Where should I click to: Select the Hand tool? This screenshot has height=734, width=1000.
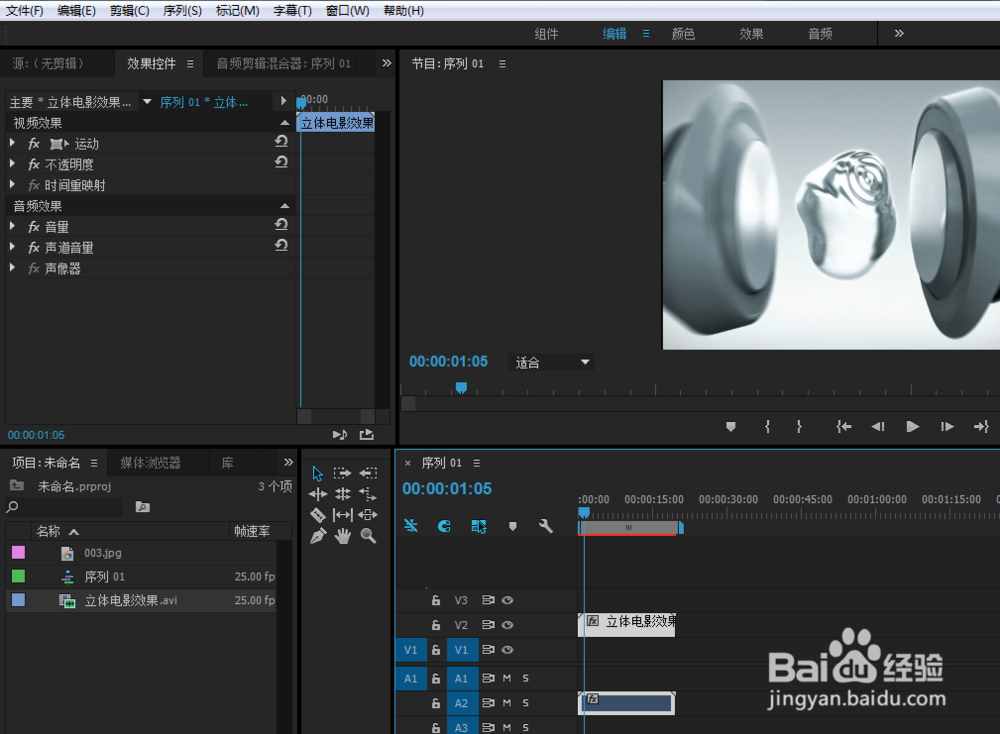coord(343,536)
